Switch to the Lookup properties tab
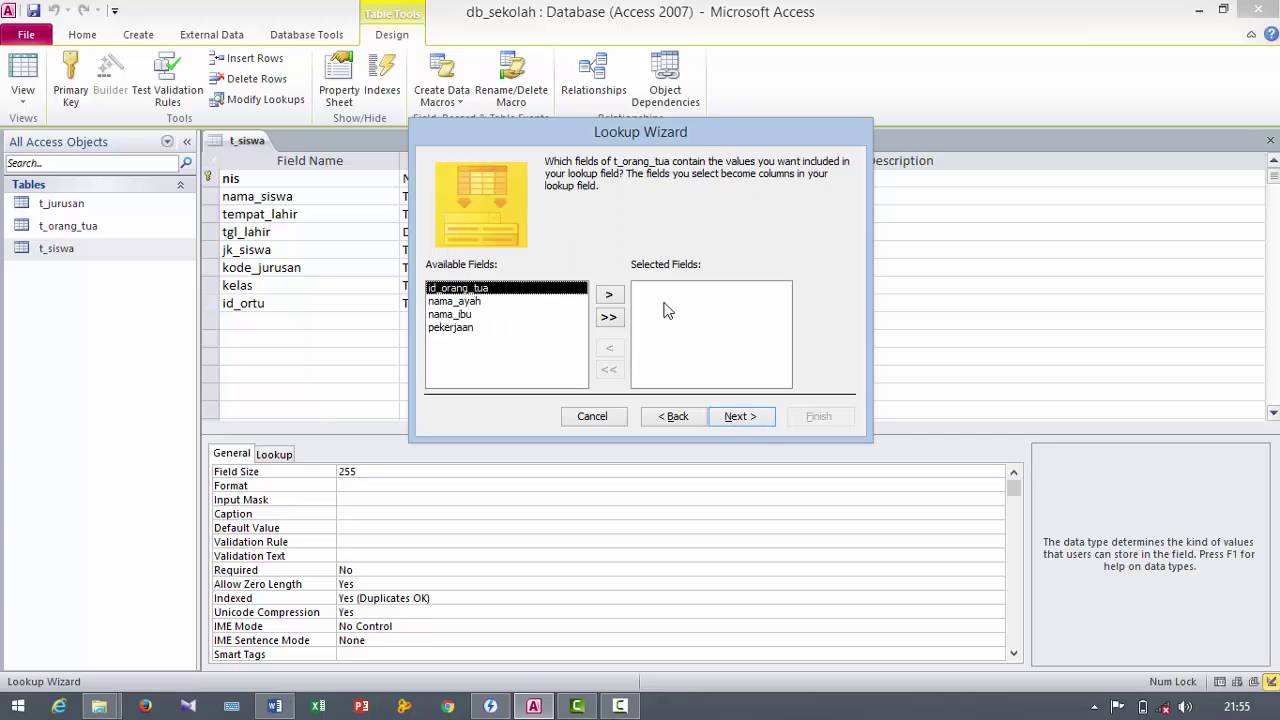The width and height of the screenshot is (1280, 720). click(274, 454)
